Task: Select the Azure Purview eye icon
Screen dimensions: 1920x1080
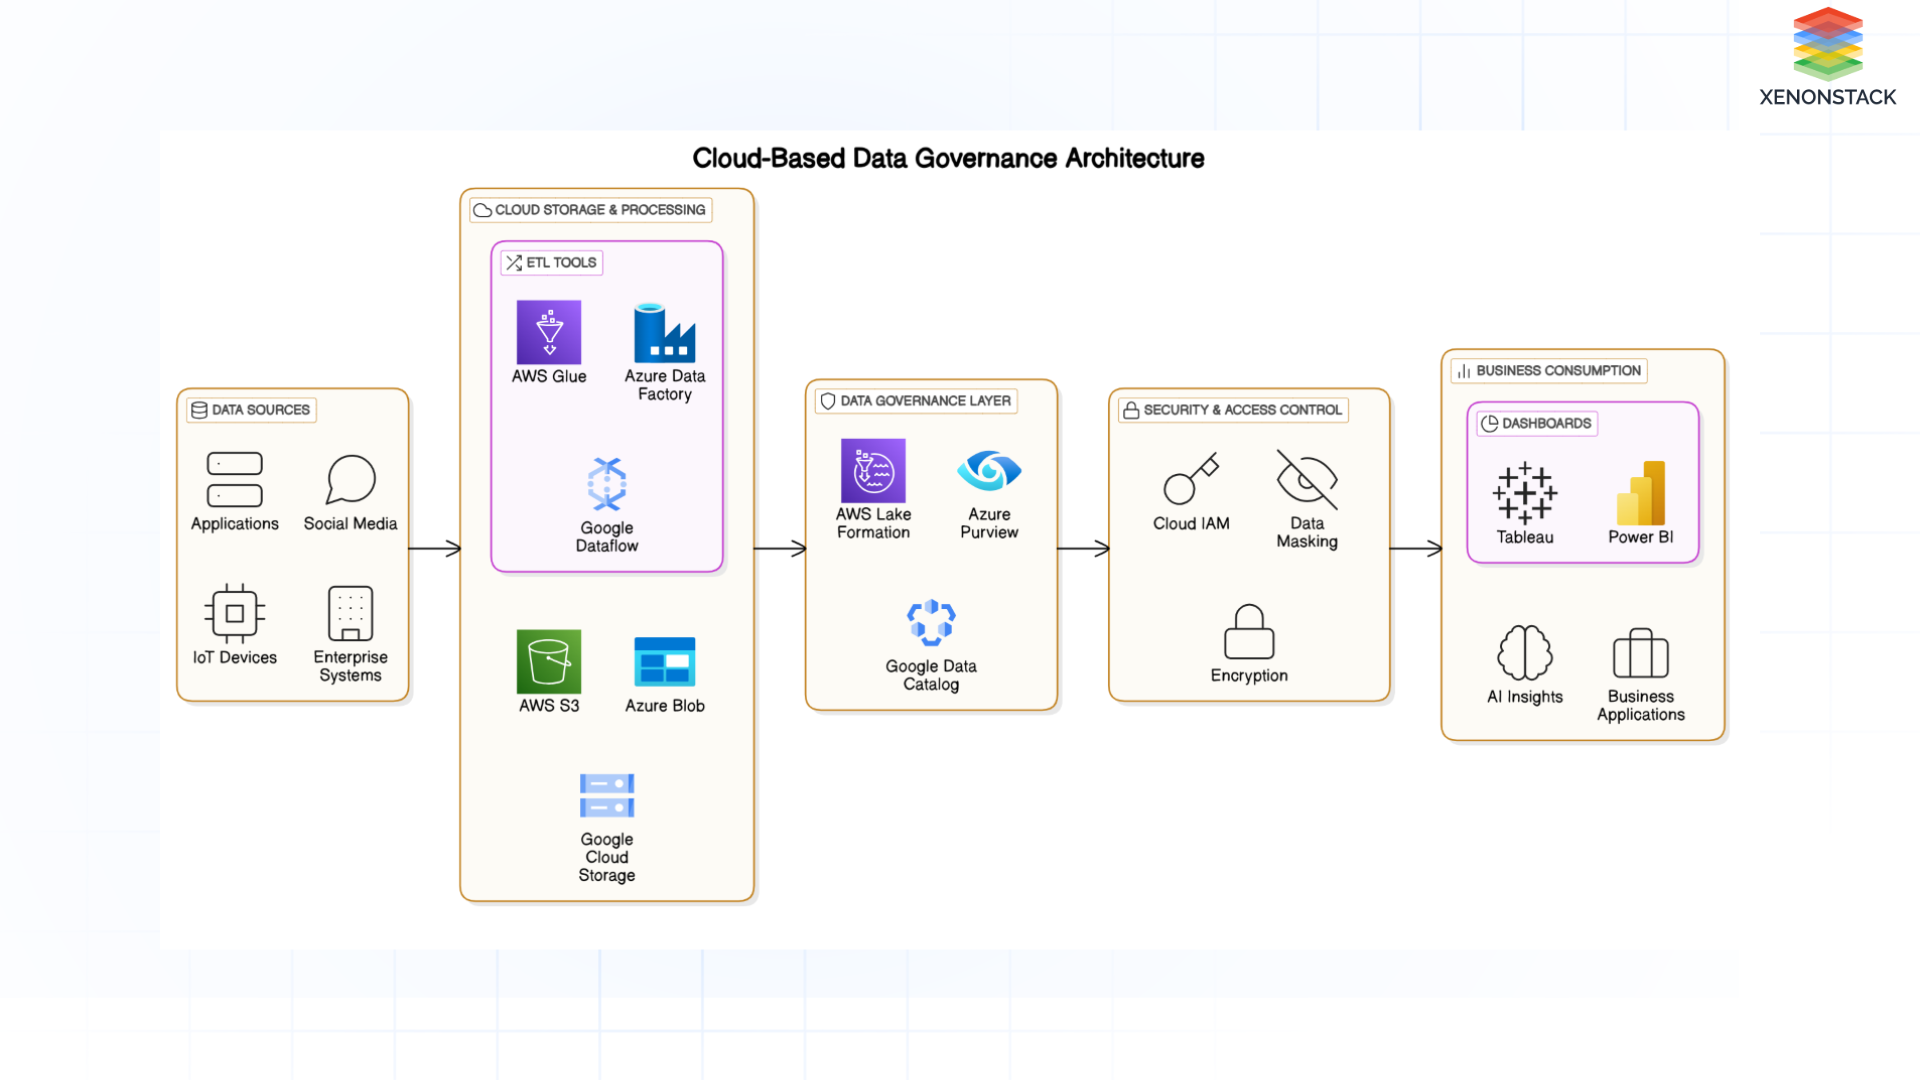Action: 989,470
